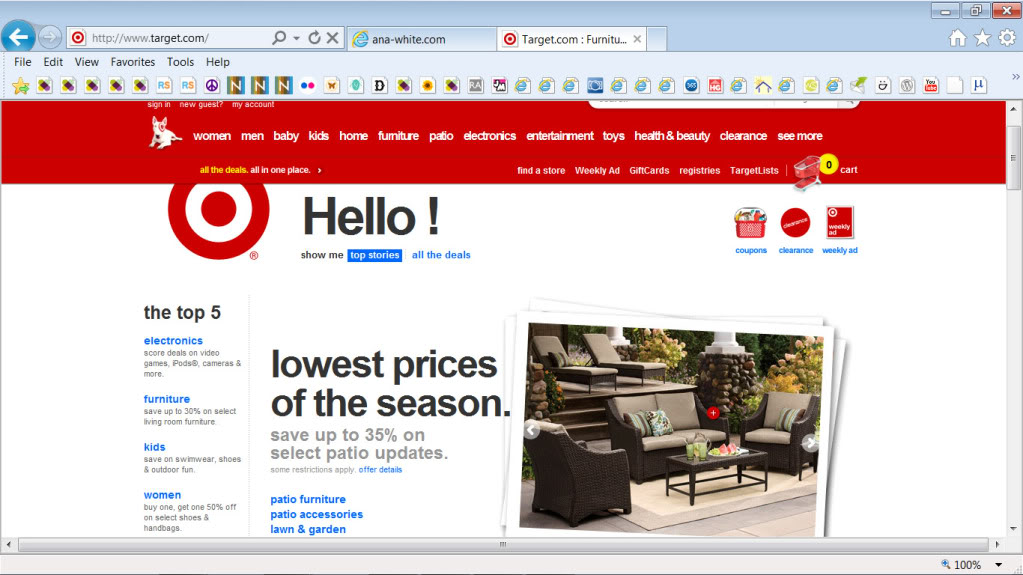
Task: Open the red clearance circle icon
Action: pos(795,223)
